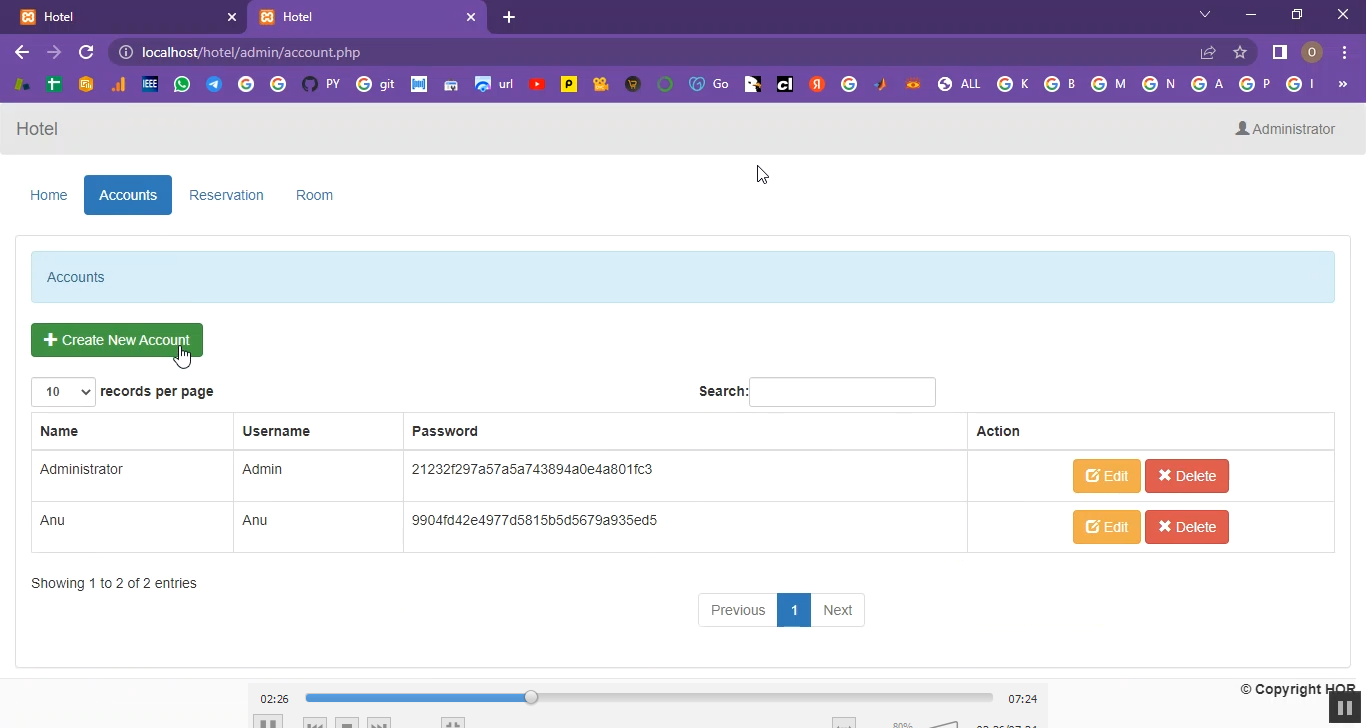Open the WhatsApp bookmark
Viewport: 1366px width, 728px height.
click(x=182, y=85)
